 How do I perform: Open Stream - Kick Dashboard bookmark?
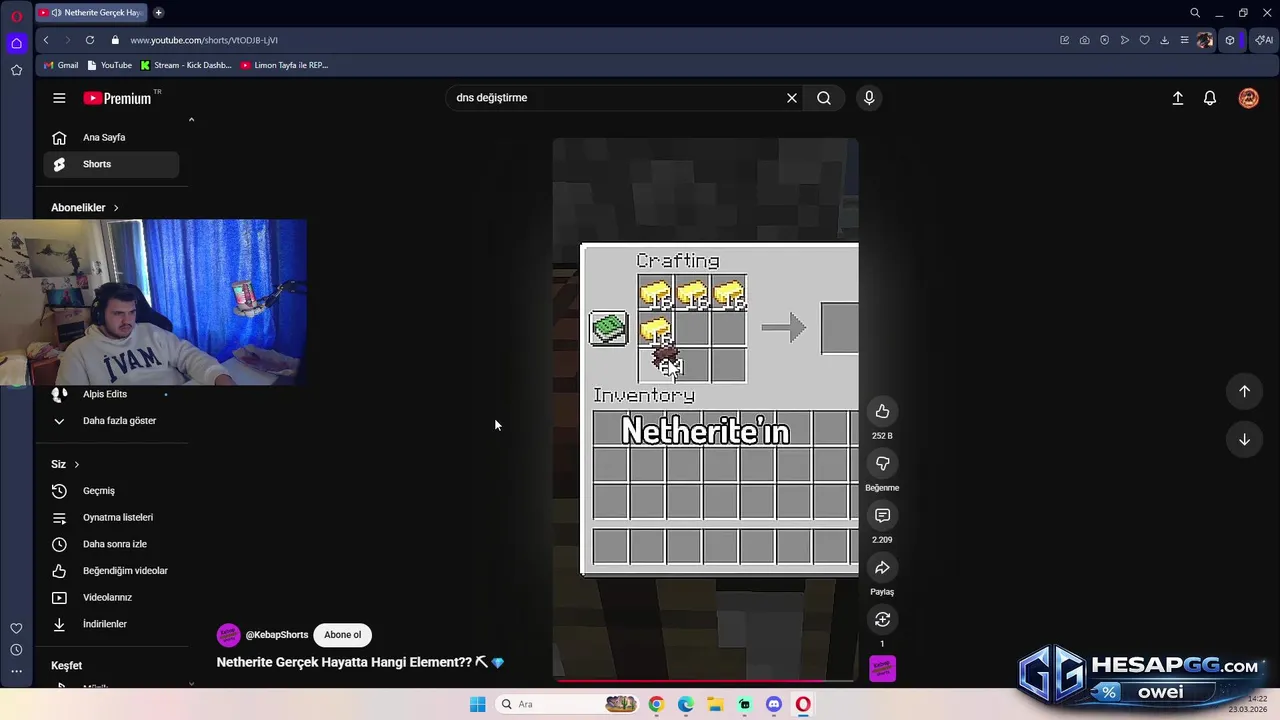(x=186, y=65)
